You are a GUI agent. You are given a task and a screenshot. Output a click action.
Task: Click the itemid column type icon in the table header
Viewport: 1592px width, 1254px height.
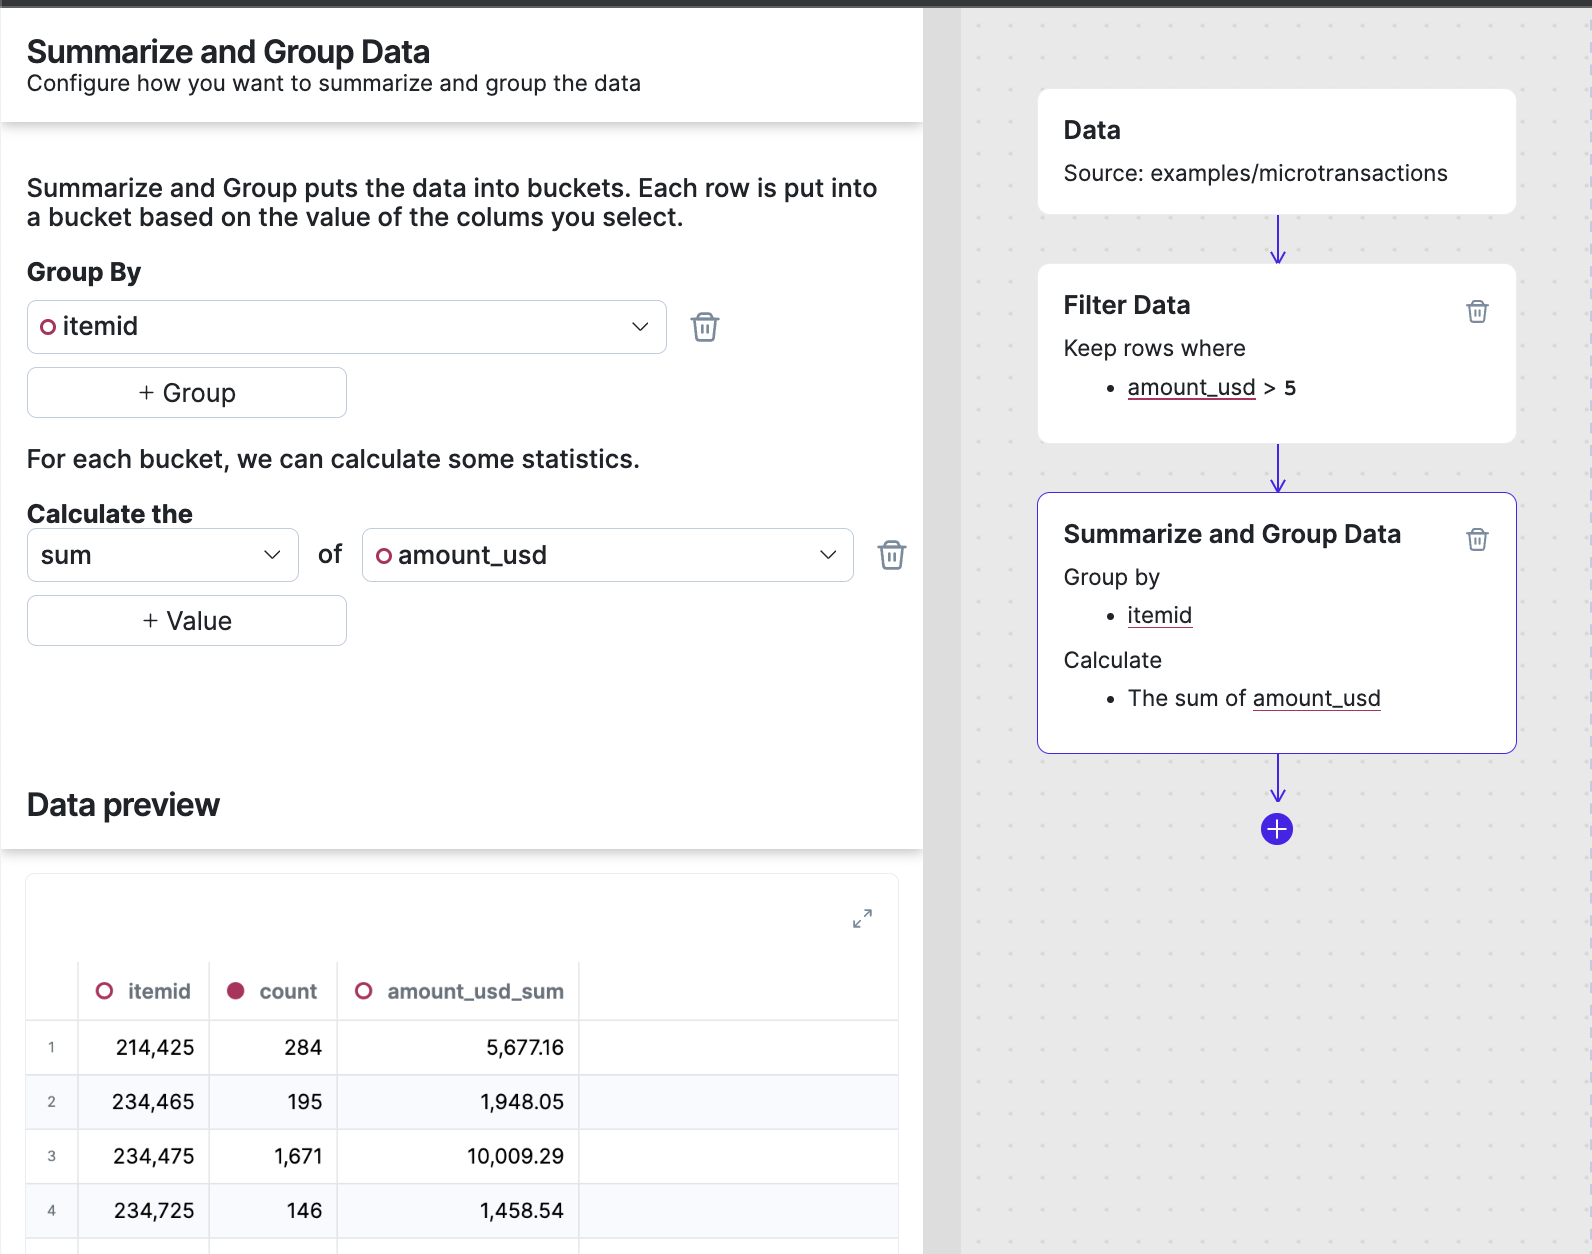coord(105,991)
